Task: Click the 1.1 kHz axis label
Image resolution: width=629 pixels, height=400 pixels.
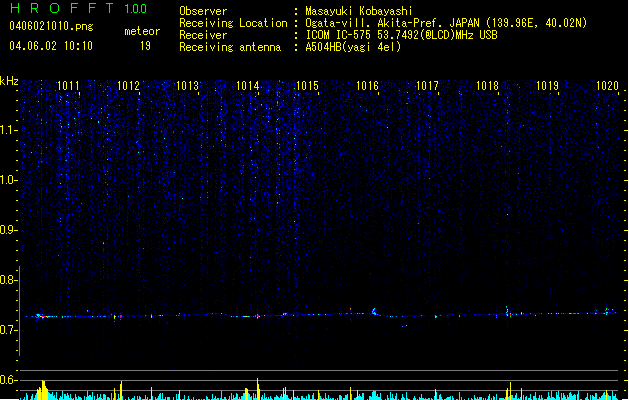Action: pos(9,130)
